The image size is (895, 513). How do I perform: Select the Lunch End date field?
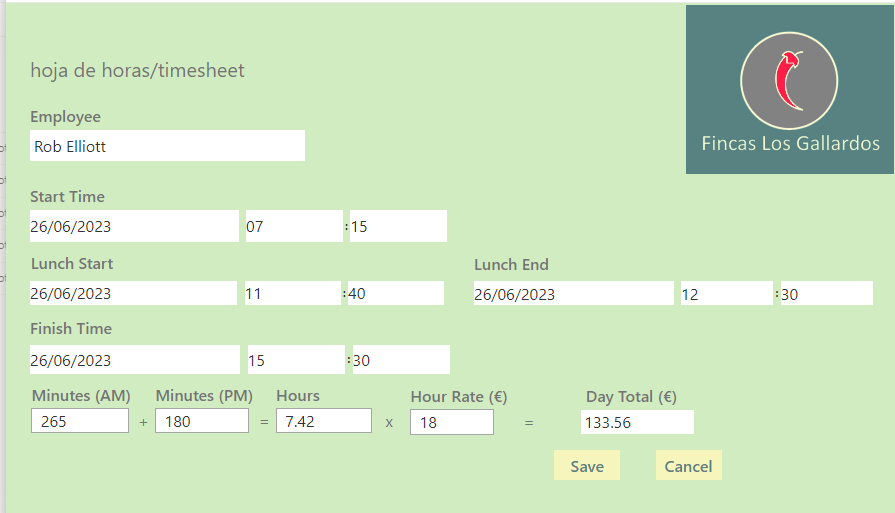coord(574,293)
